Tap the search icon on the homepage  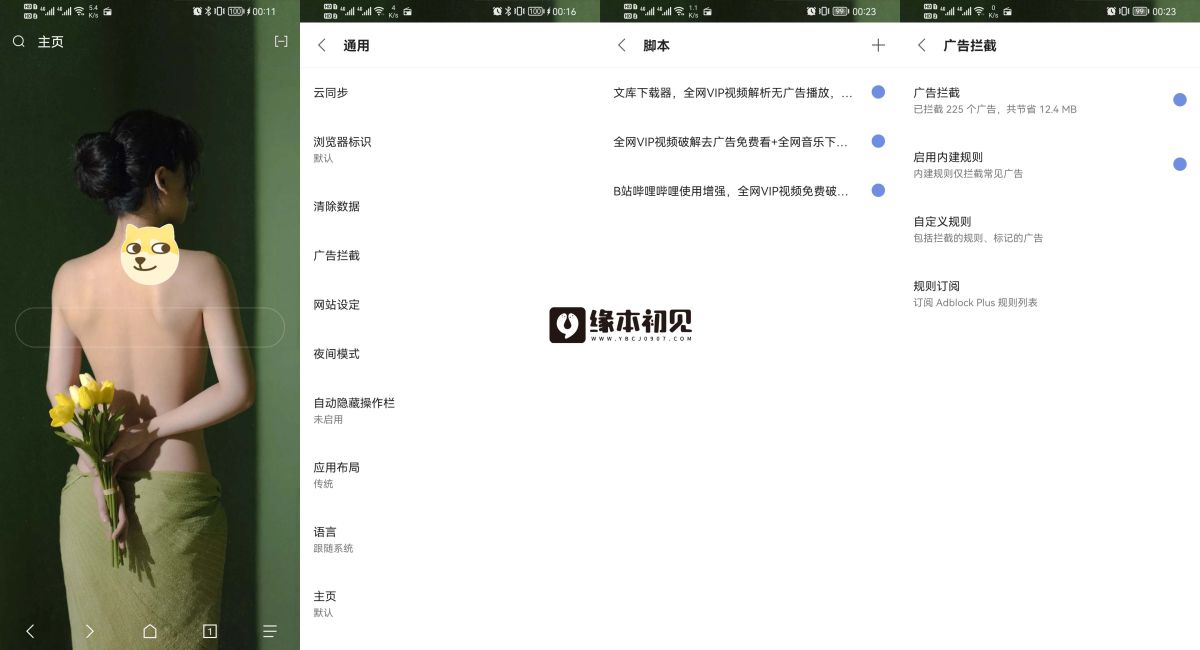pyautogui.click(x=18, y=41)
